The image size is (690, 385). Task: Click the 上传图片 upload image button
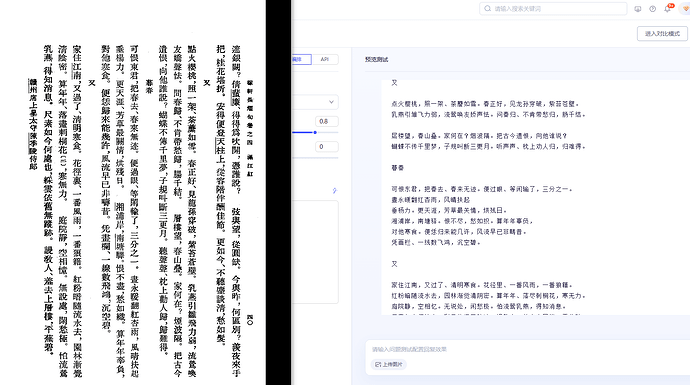point(389,364)
